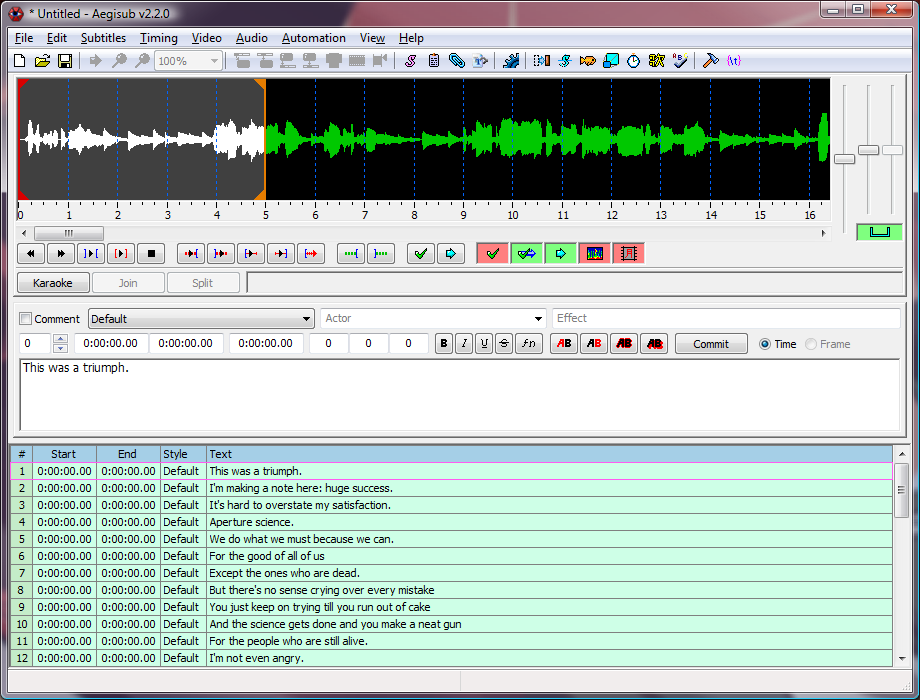Screen dimensions: 920x700
Task: Select the Time radio button
Action: (765, 344)
